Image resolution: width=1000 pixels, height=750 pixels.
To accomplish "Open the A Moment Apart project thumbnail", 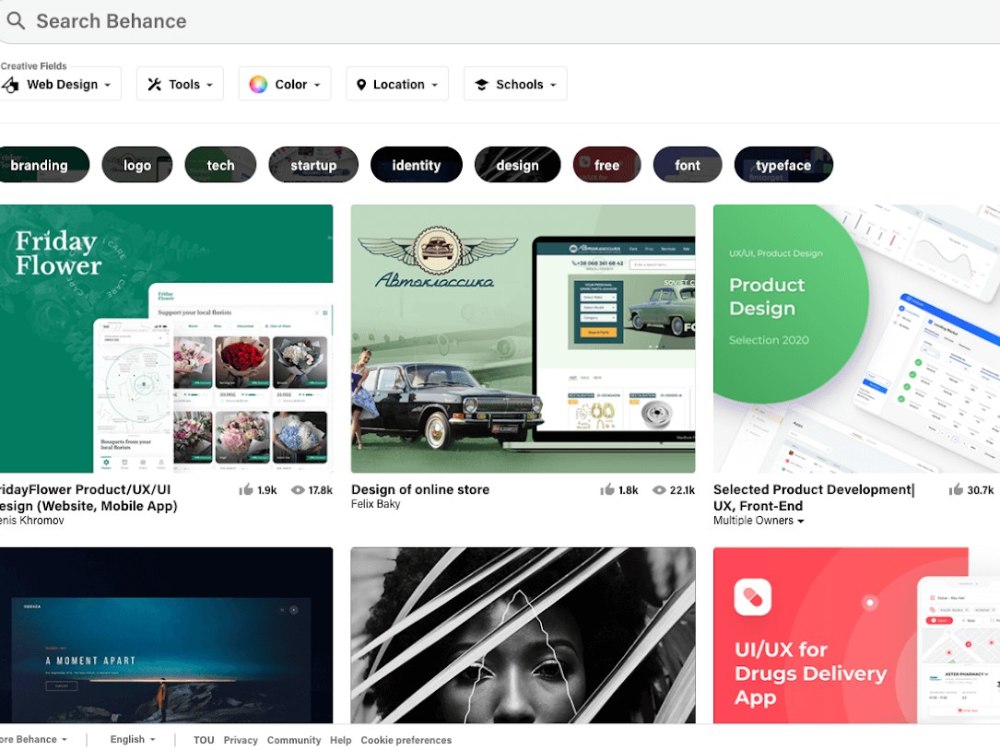I will (x=166, y=635).
